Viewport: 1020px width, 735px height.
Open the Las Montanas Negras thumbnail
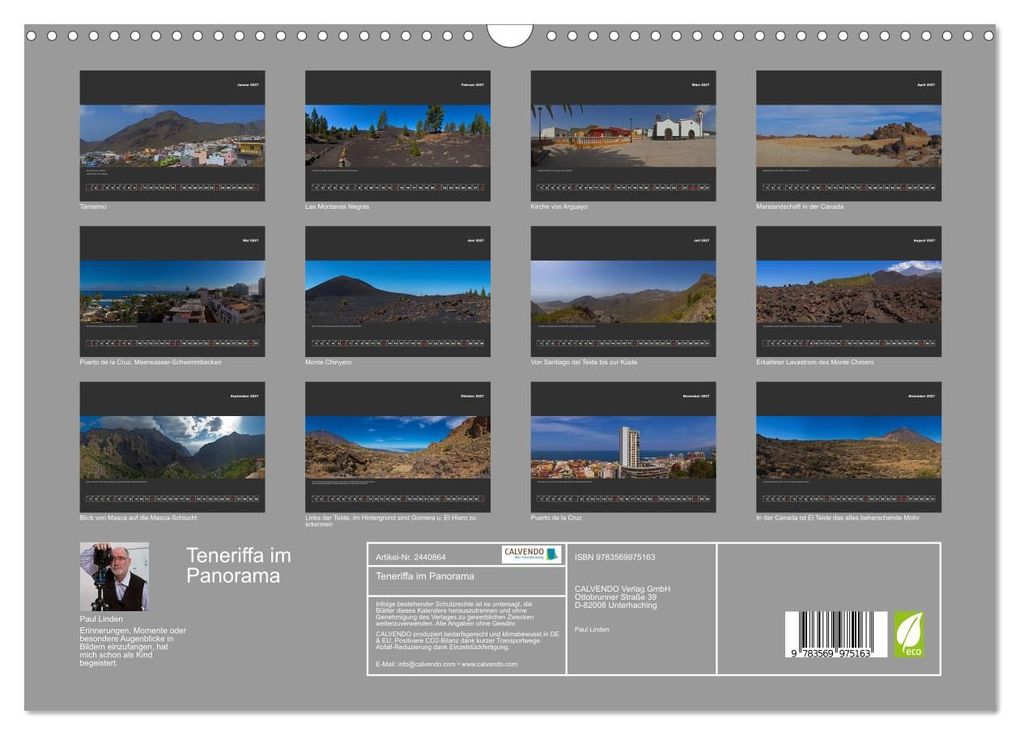point(397,135)
